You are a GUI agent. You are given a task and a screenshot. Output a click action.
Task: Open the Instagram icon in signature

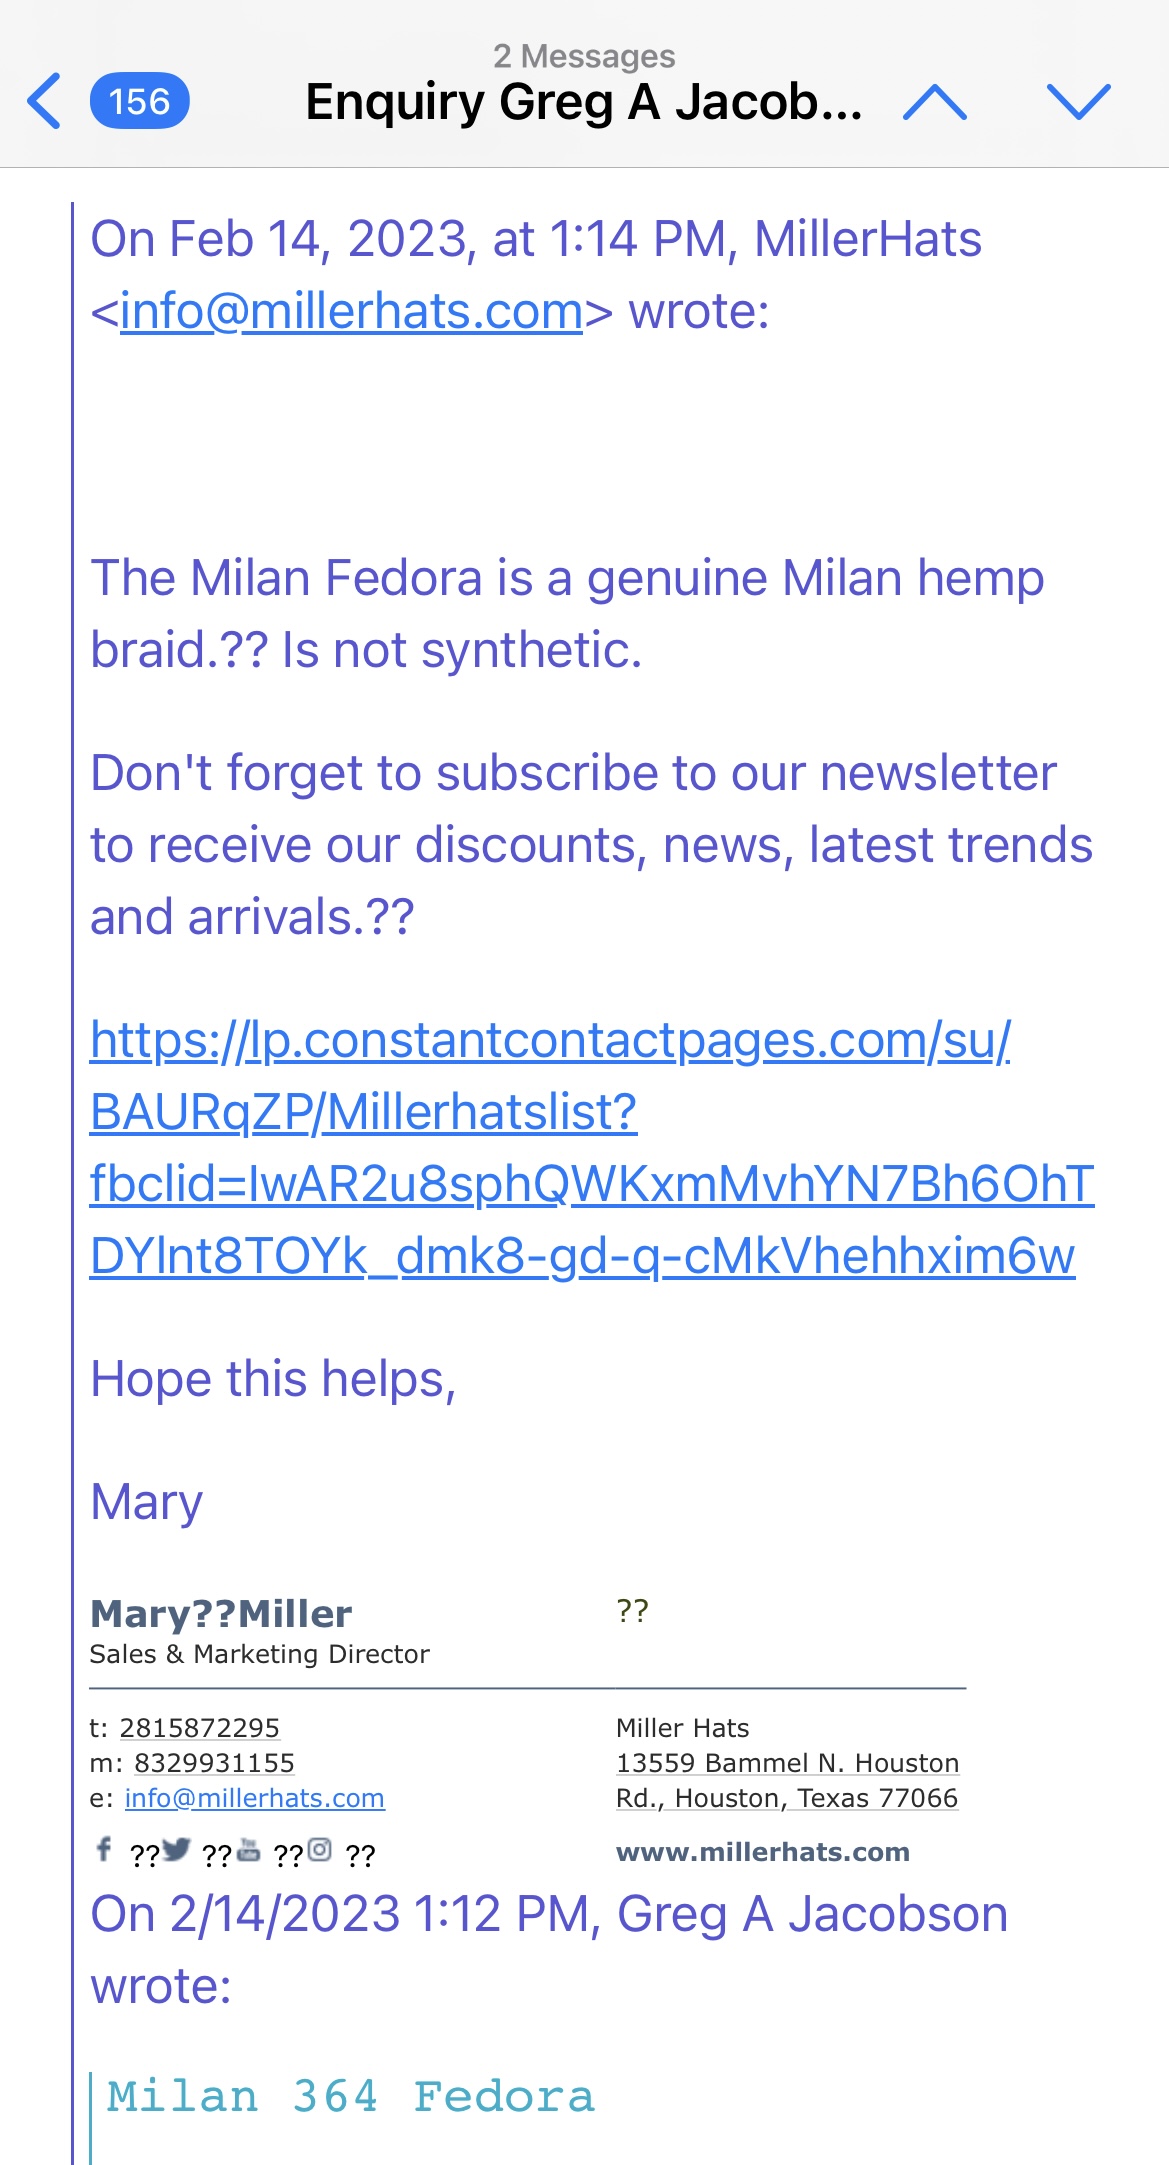tap(319, 1850)
